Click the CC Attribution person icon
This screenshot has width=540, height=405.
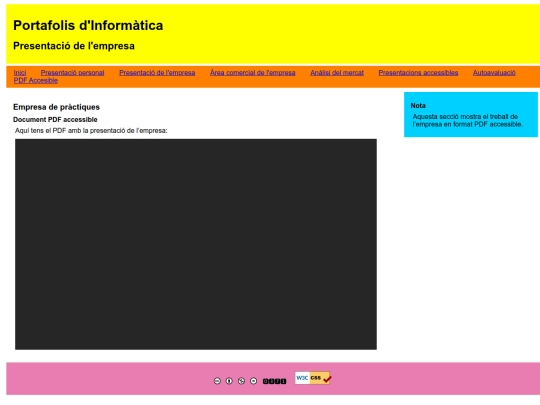[x=229, y=381]
